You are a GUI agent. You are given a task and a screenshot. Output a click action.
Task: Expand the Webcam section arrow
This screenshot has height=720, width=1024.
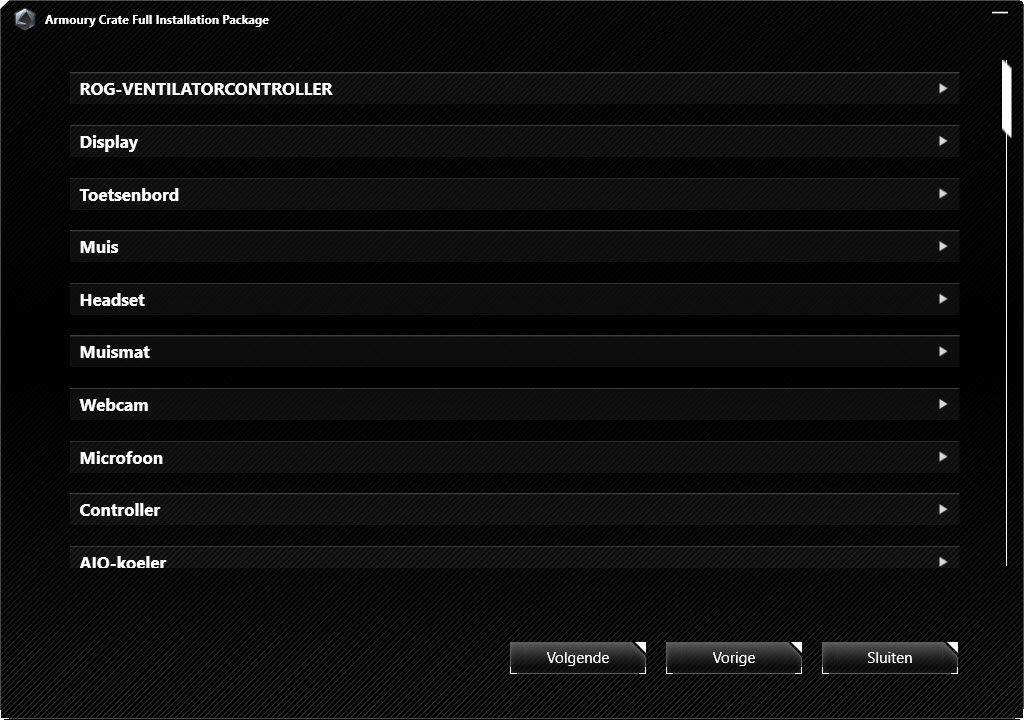942,404
